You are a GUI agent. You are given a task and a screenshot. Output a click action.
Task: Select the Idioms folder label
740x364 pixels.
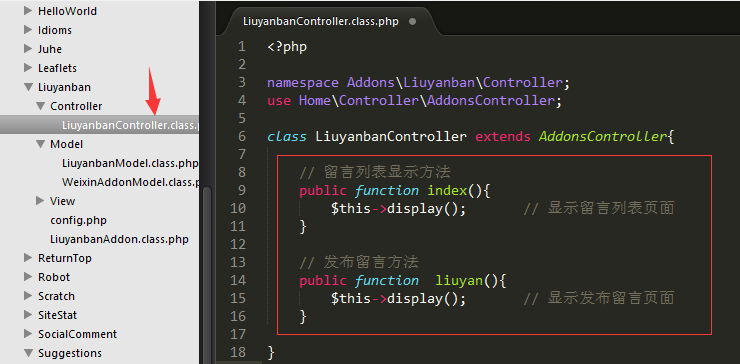55,30
